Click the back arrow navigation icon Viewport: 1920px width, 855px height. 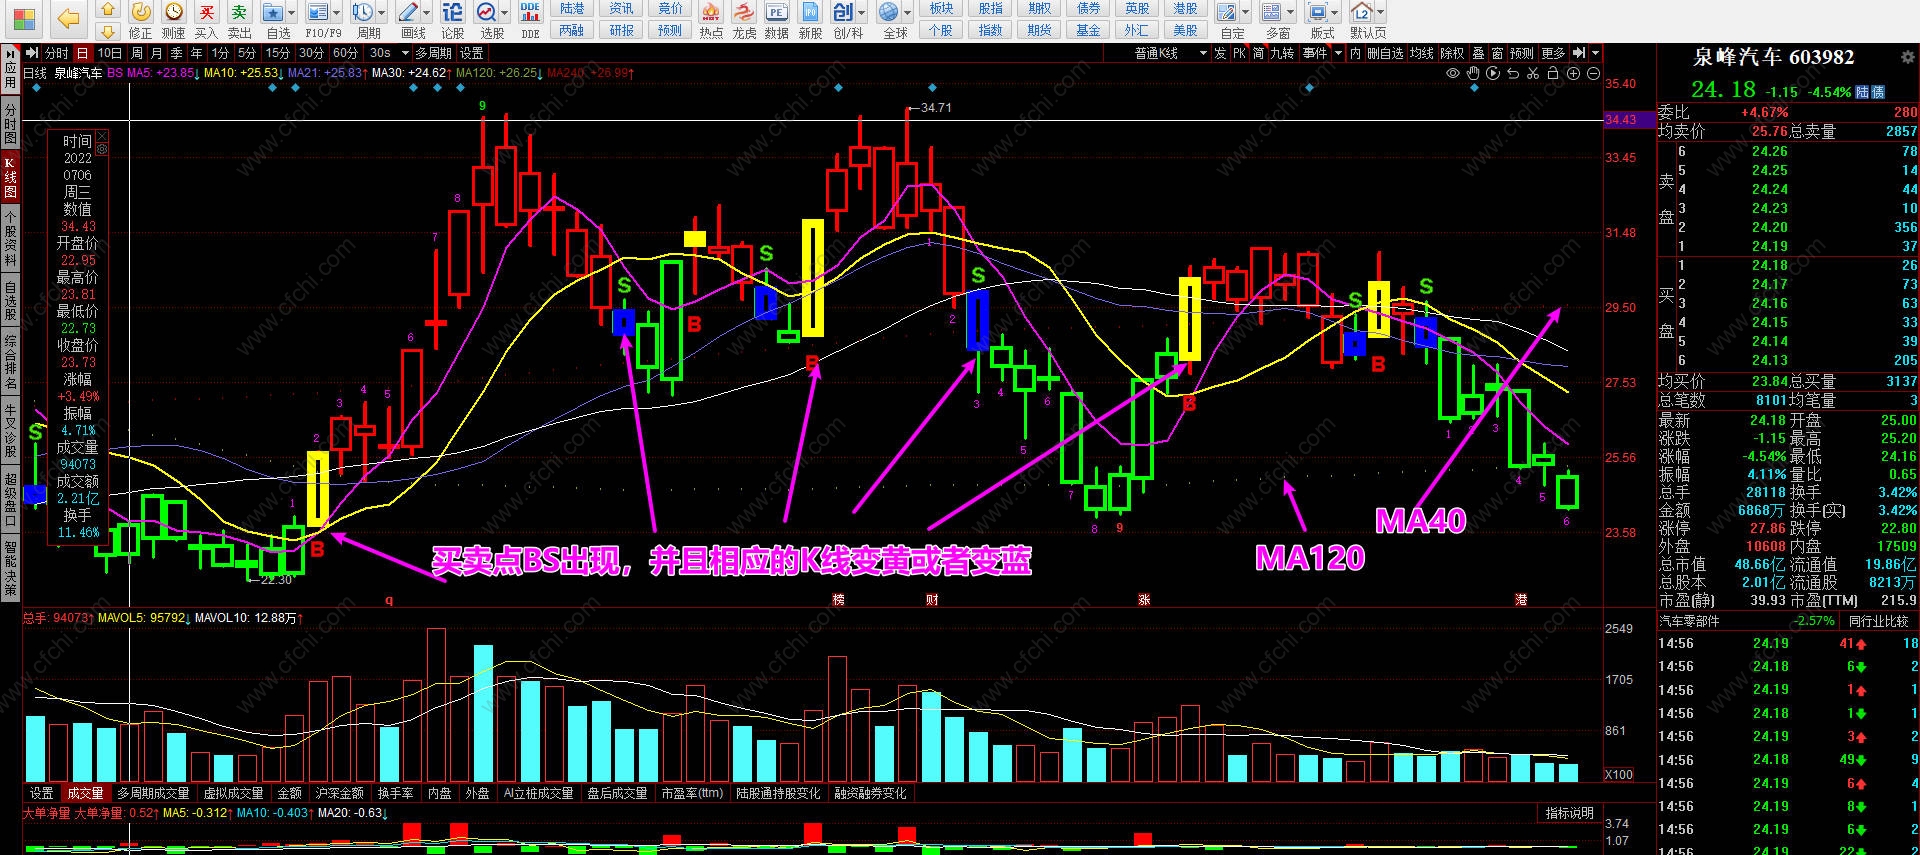[x=68, y=18]
